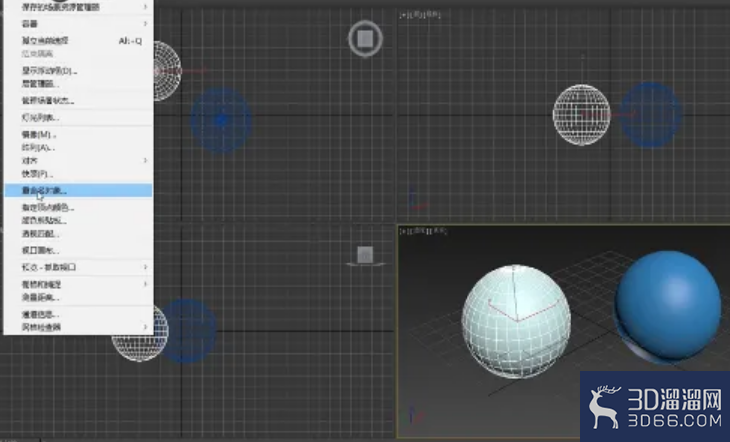This screenshot has width=730, height=442.
Task: Expand the 保存的场景资源管理器 submenu
Action: point(78,7)
